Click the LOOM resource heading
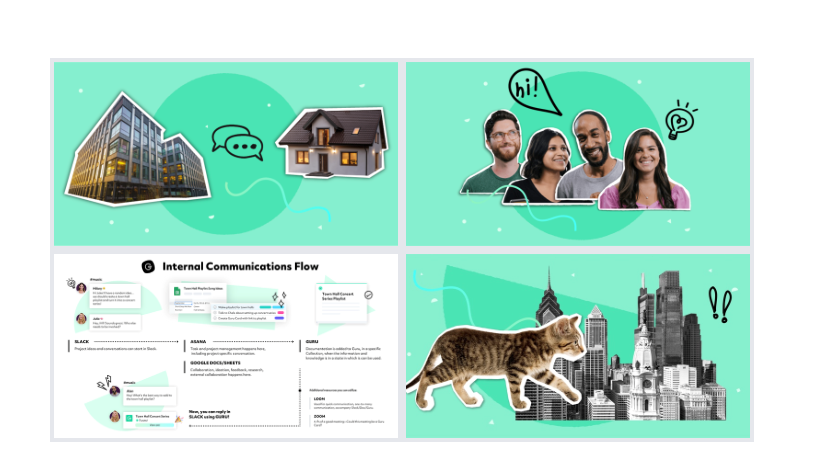Viewport: 831px width, 467px height. tap(319, 399)
